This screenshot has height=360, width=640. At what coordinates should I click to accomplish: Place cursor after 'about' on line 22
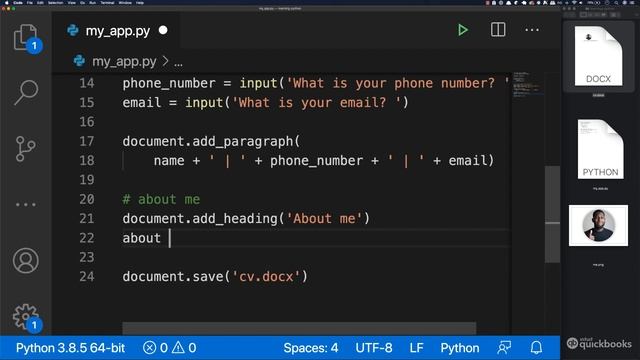tap(170, 238)
